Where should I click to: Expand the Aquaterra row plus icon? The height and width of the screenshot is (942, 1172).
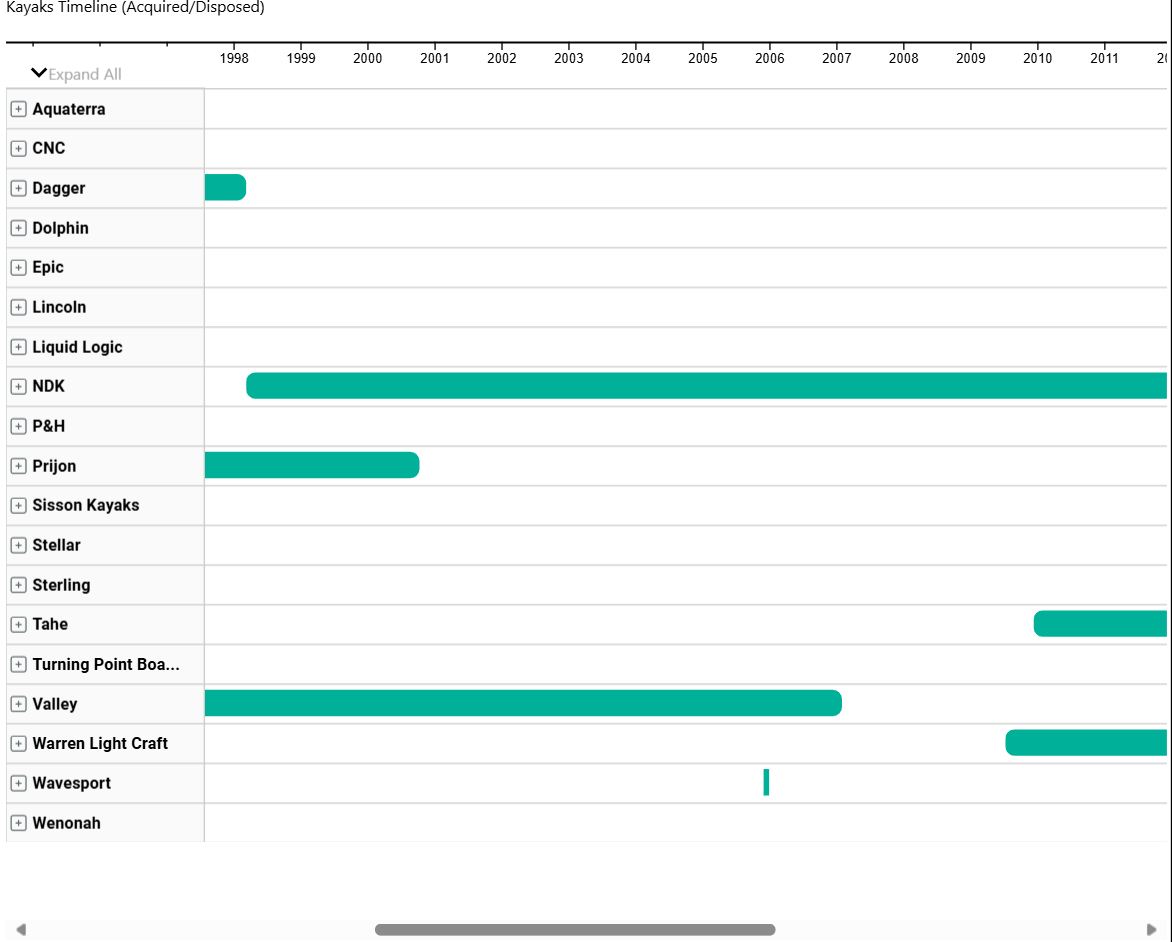click(x=19, y=109)
